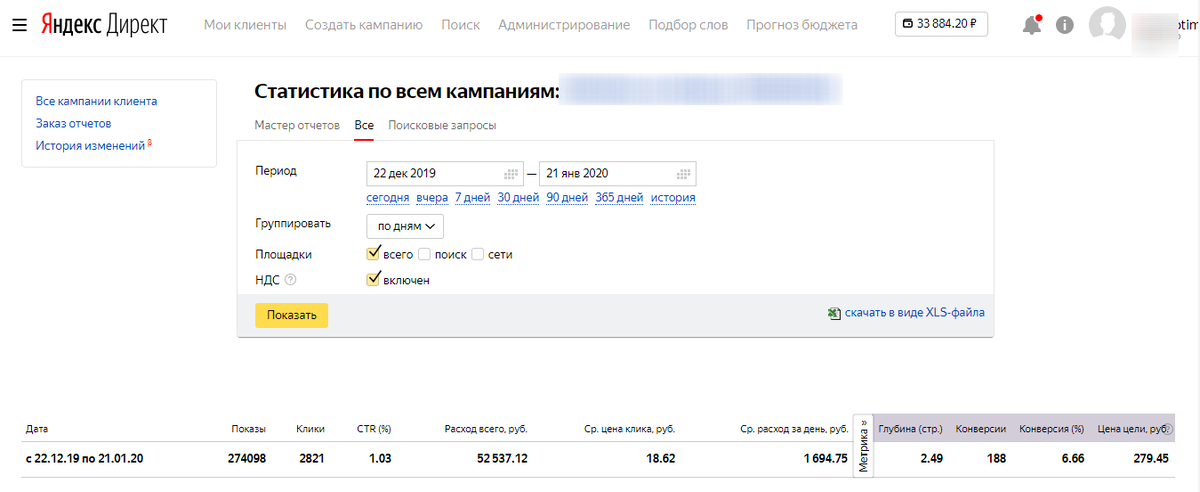Viewport: 1200px width, 492px height.
Task: Switch to Мастер отчетов tab
Action: pos(296,126)
